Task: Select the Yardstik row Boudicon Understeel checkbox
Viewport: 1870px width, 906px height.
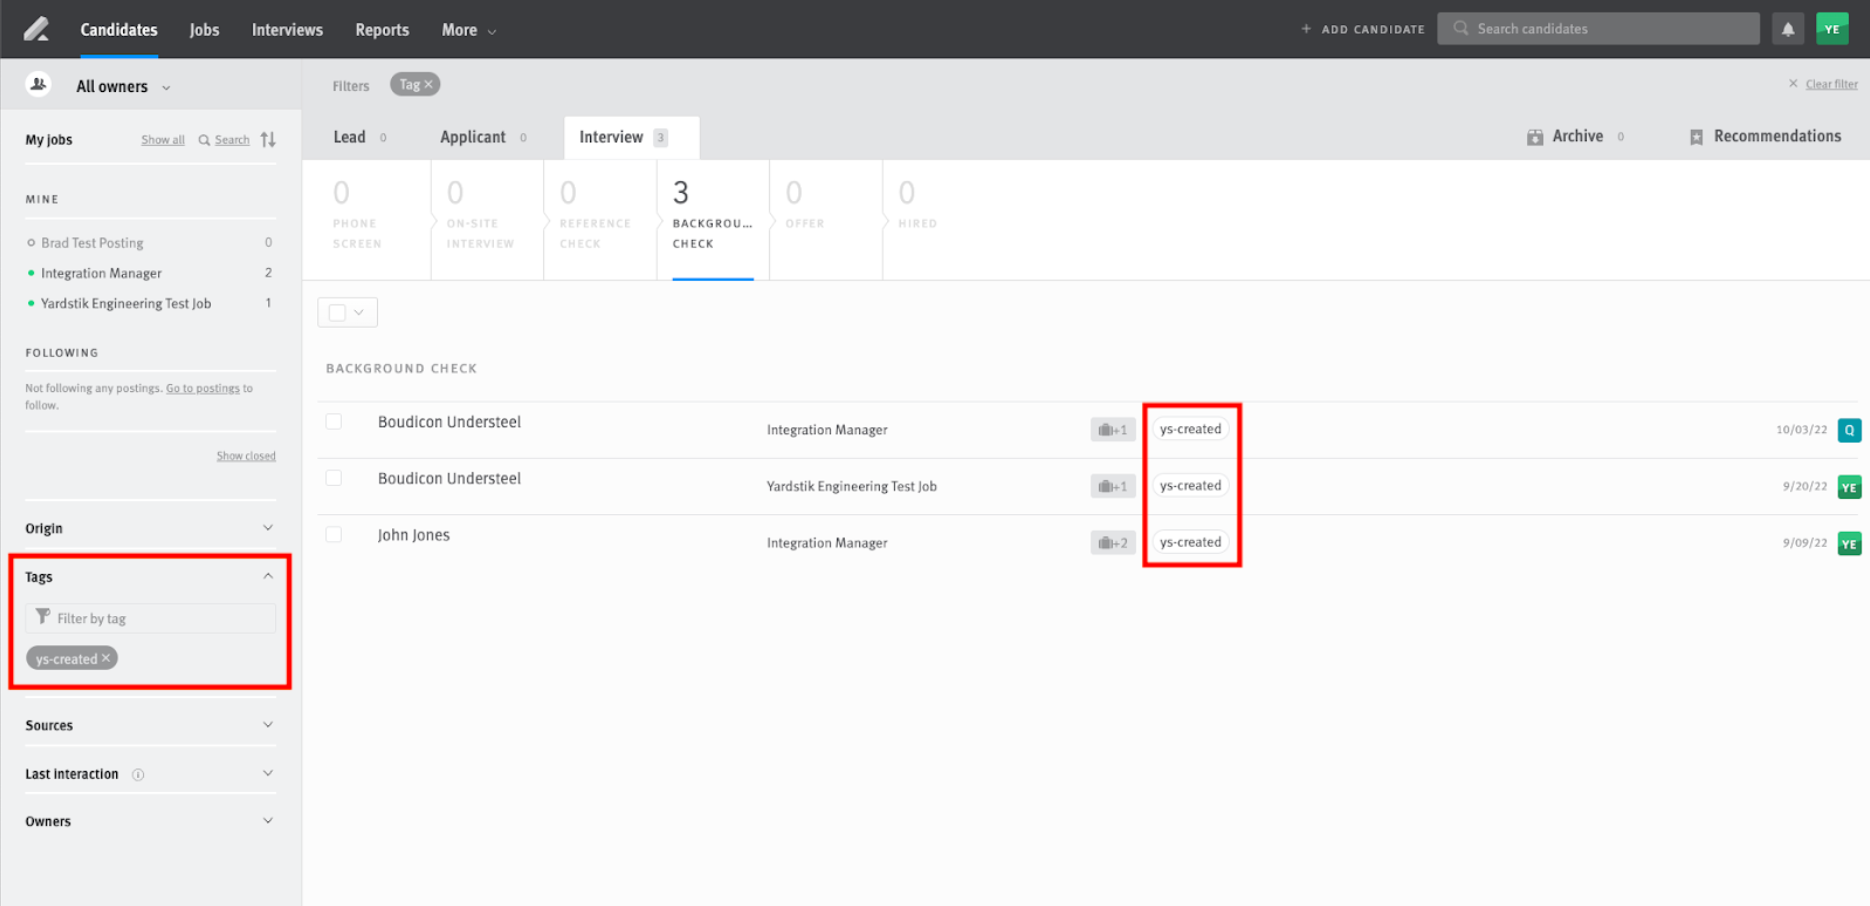Action: pyautogui.click(x=334, y=478)
